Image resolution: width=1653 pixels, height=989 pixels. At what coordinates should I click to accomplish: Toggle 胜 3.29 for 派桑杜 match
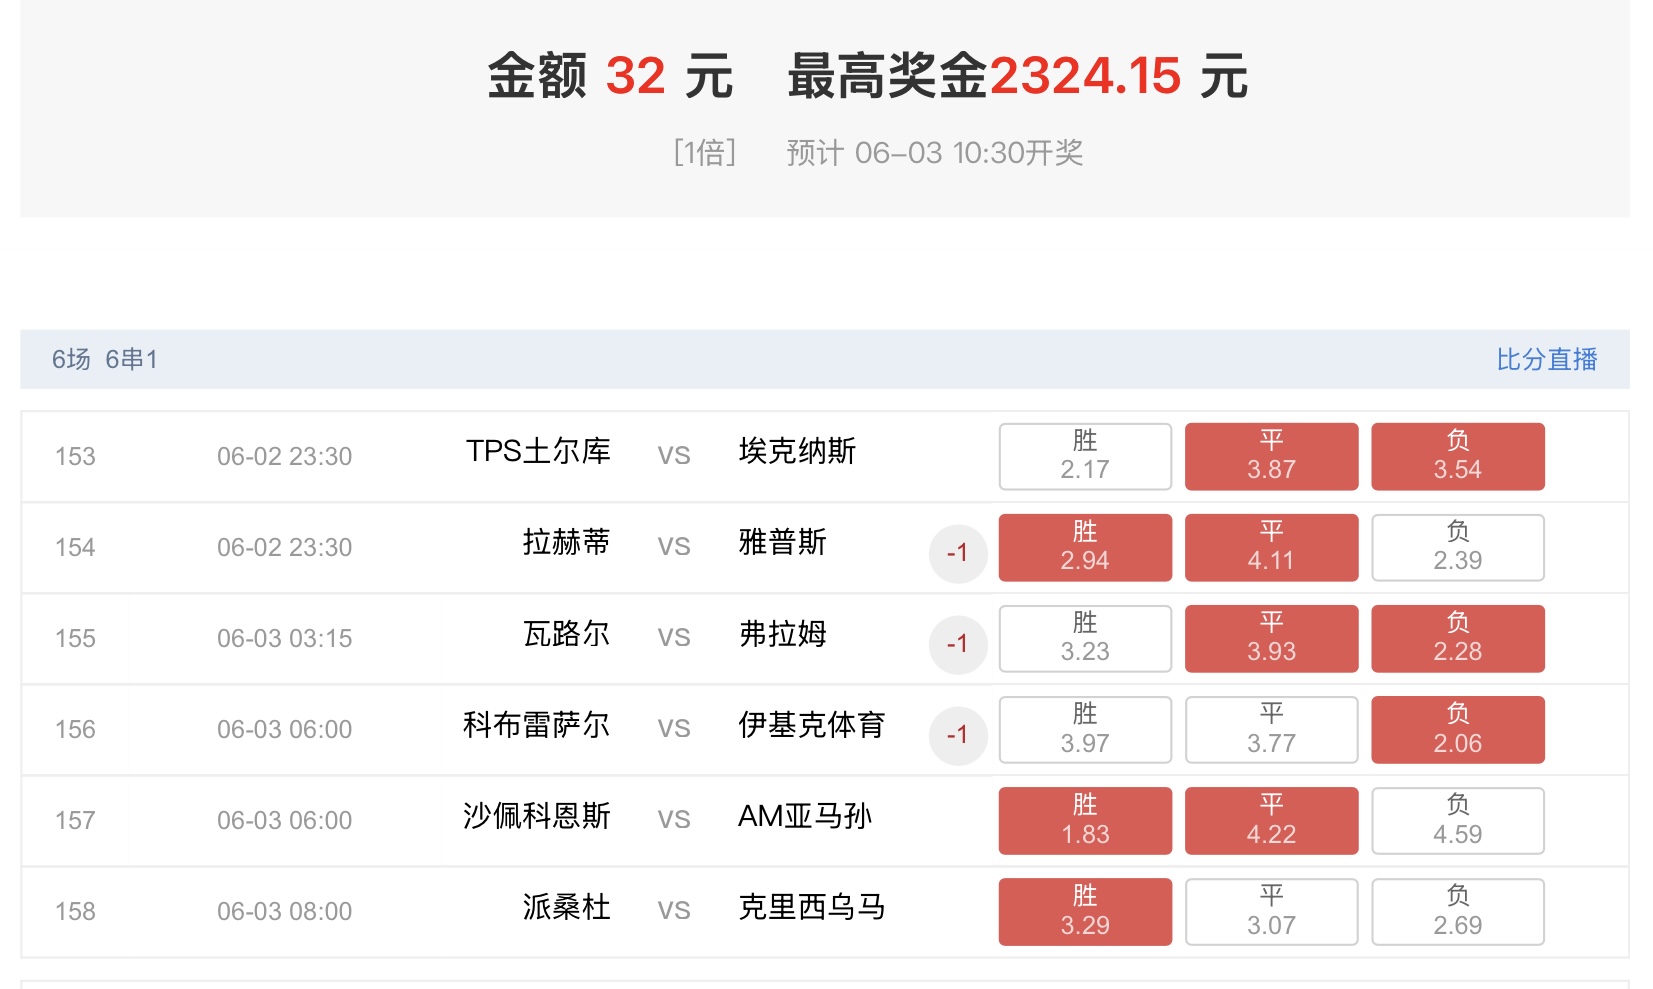(x=1085, y=911)
